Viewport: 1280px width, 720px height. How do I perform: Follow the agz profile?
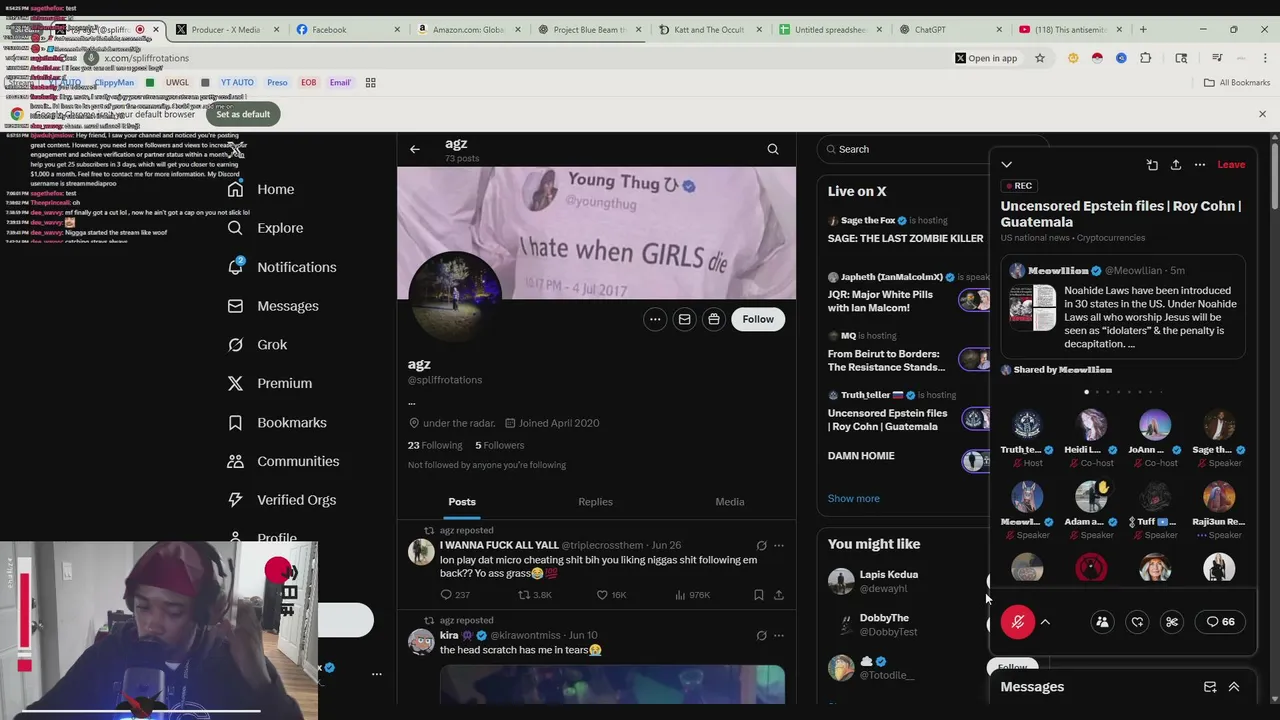758,319
